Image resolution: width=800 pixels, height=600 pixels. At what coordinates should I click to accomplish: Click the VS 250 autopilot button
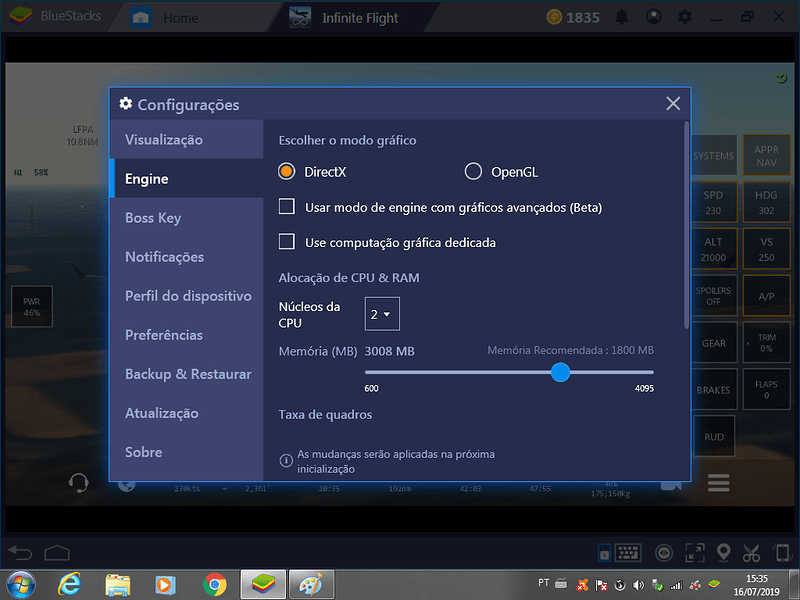pyautogui.click(x=766, y=249)
